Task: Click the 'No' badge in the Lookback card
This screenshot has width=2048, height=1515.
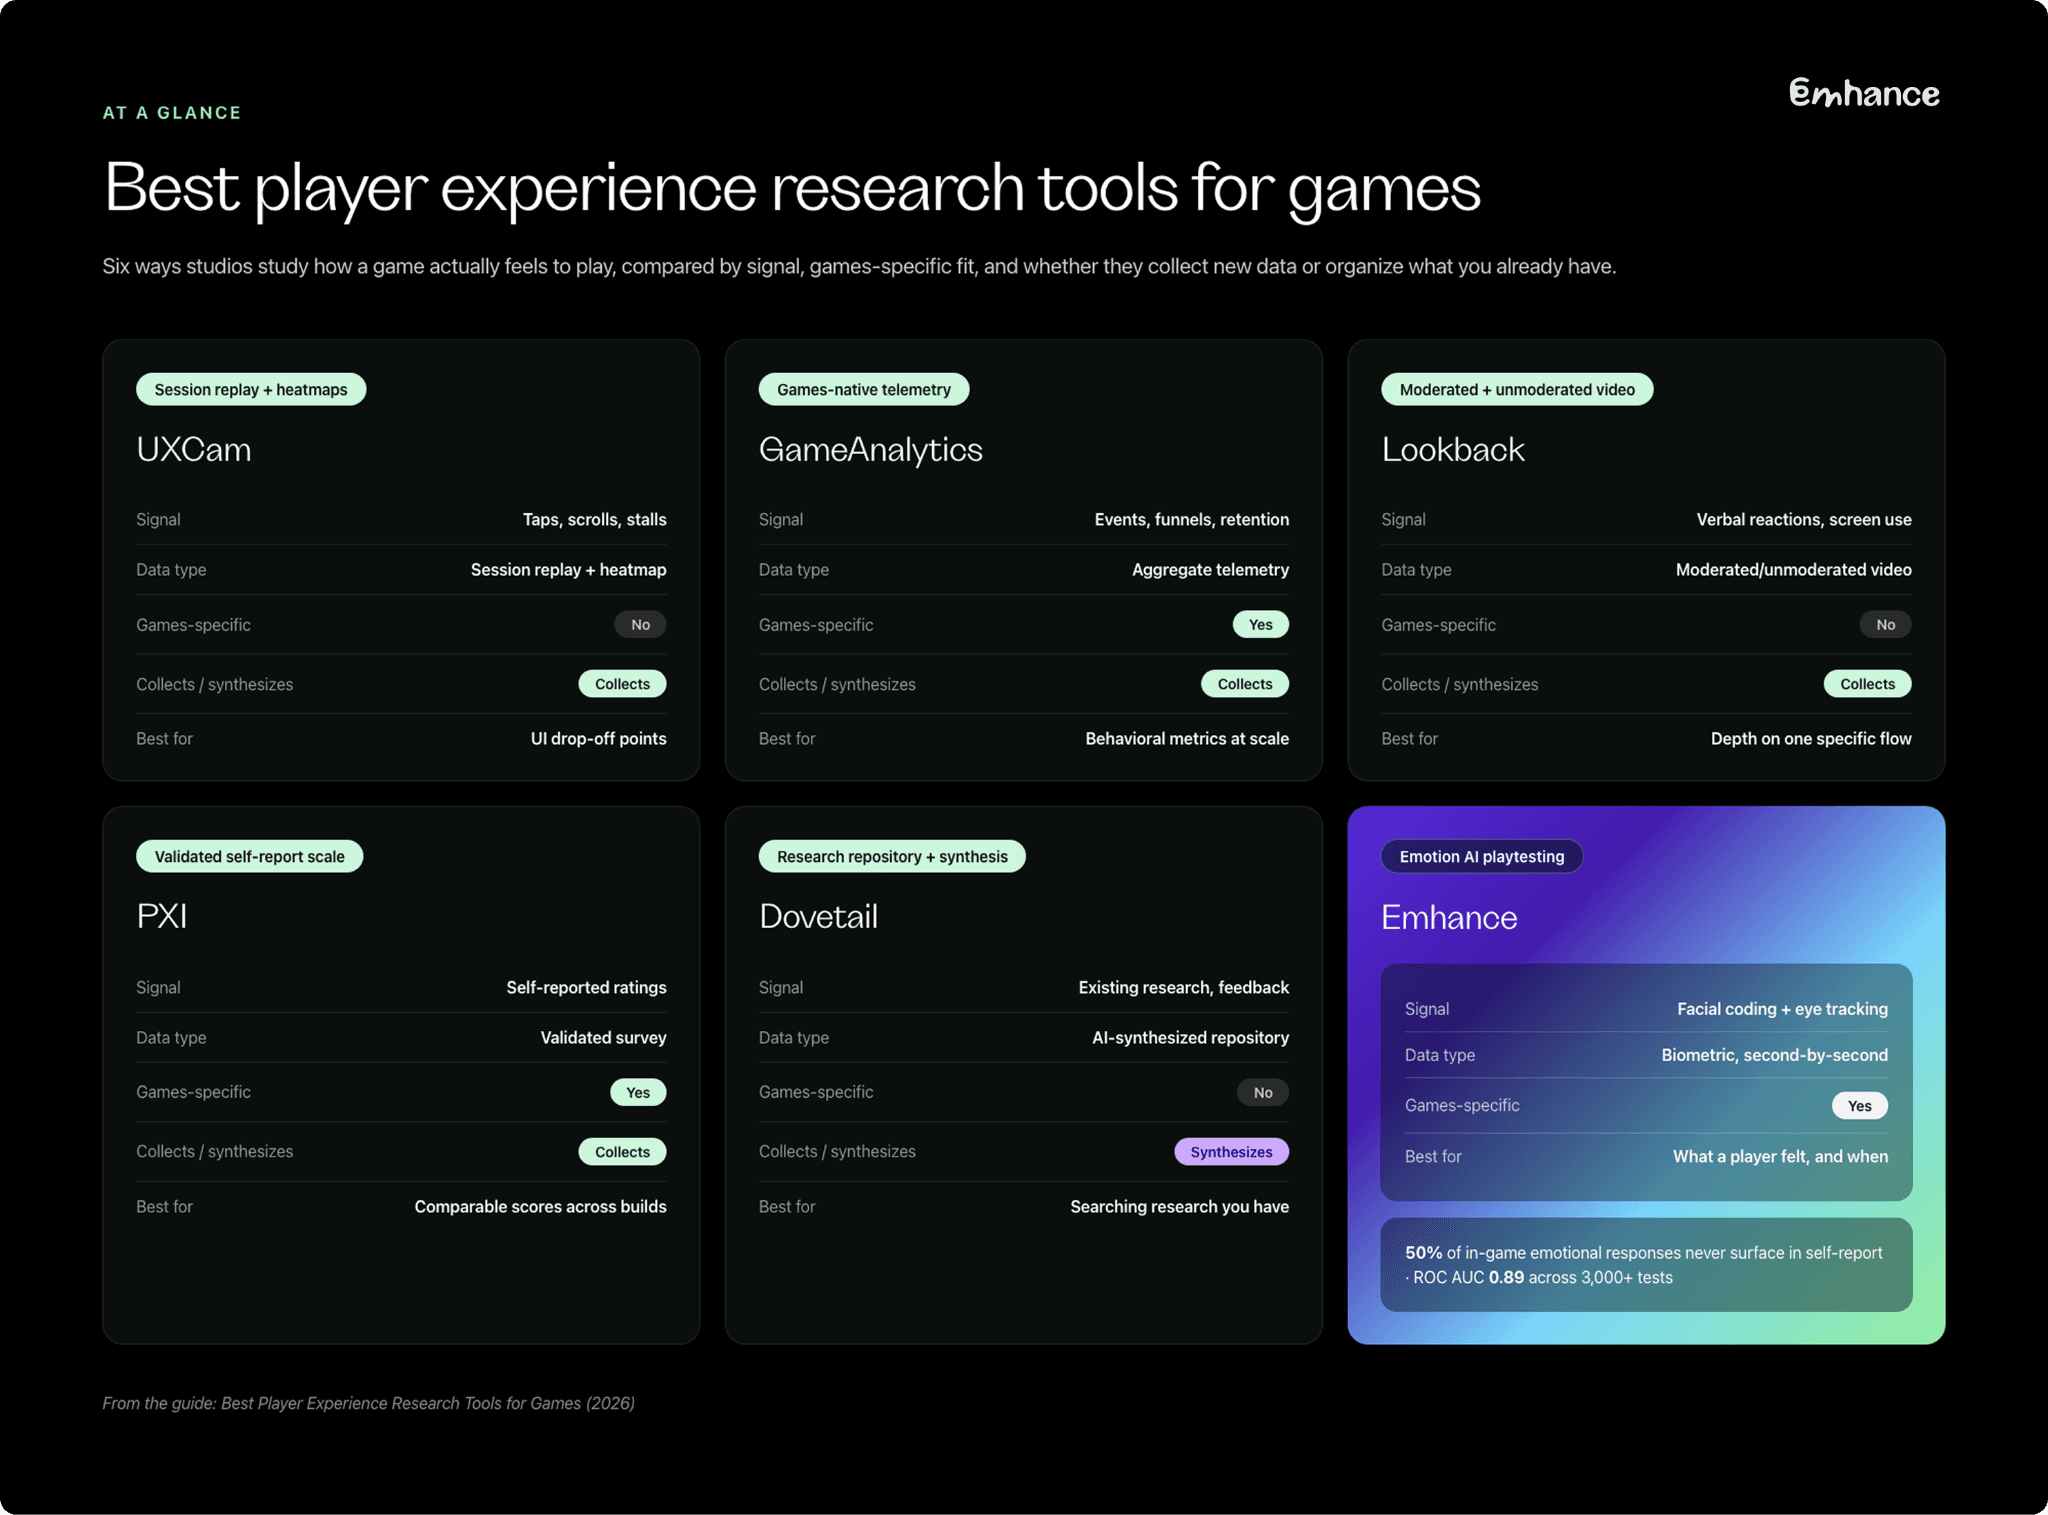Action: (1885, 624)
